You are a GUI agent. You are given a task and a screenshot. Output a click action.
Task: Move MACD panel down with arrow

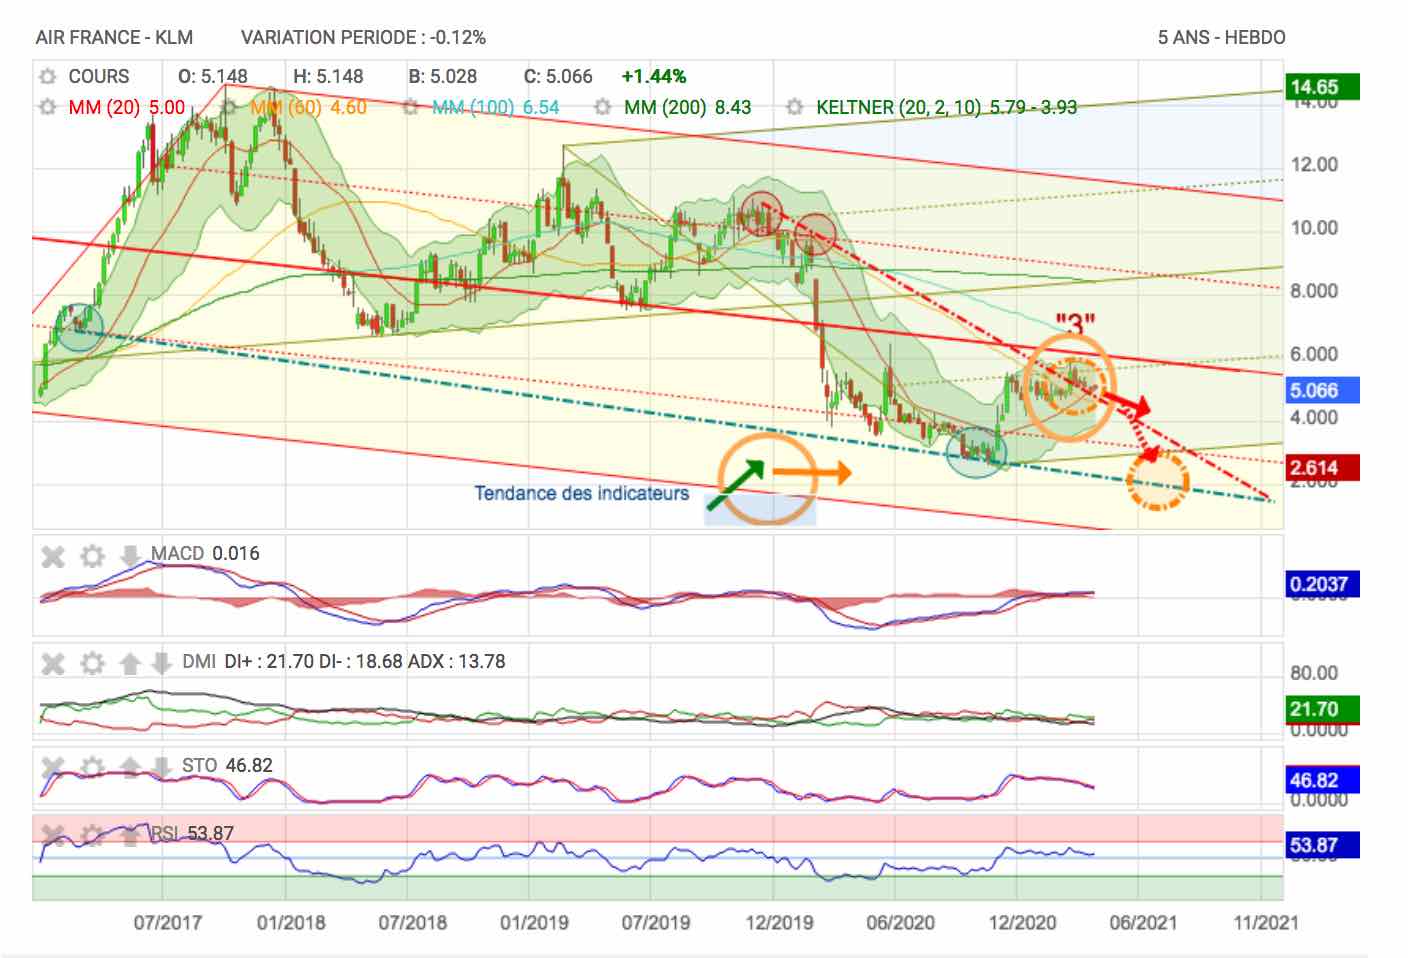tap(130, 556)
